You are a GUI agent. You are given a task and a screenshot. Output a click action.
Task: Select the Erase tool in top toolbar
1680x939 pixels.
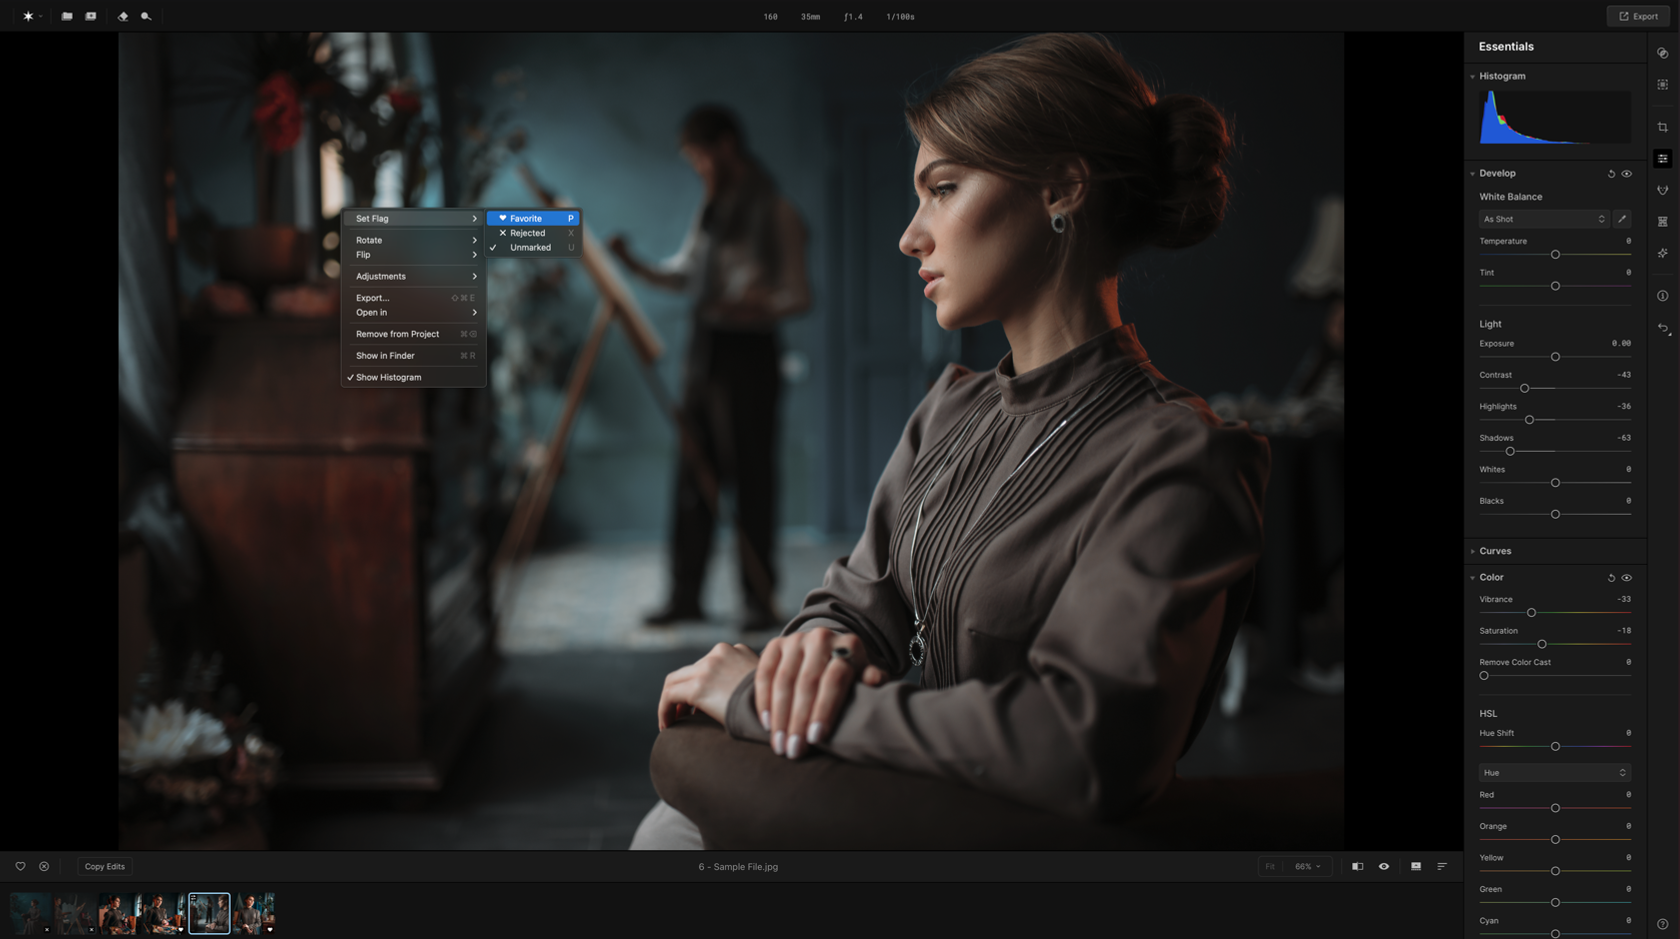pos(122,16)
